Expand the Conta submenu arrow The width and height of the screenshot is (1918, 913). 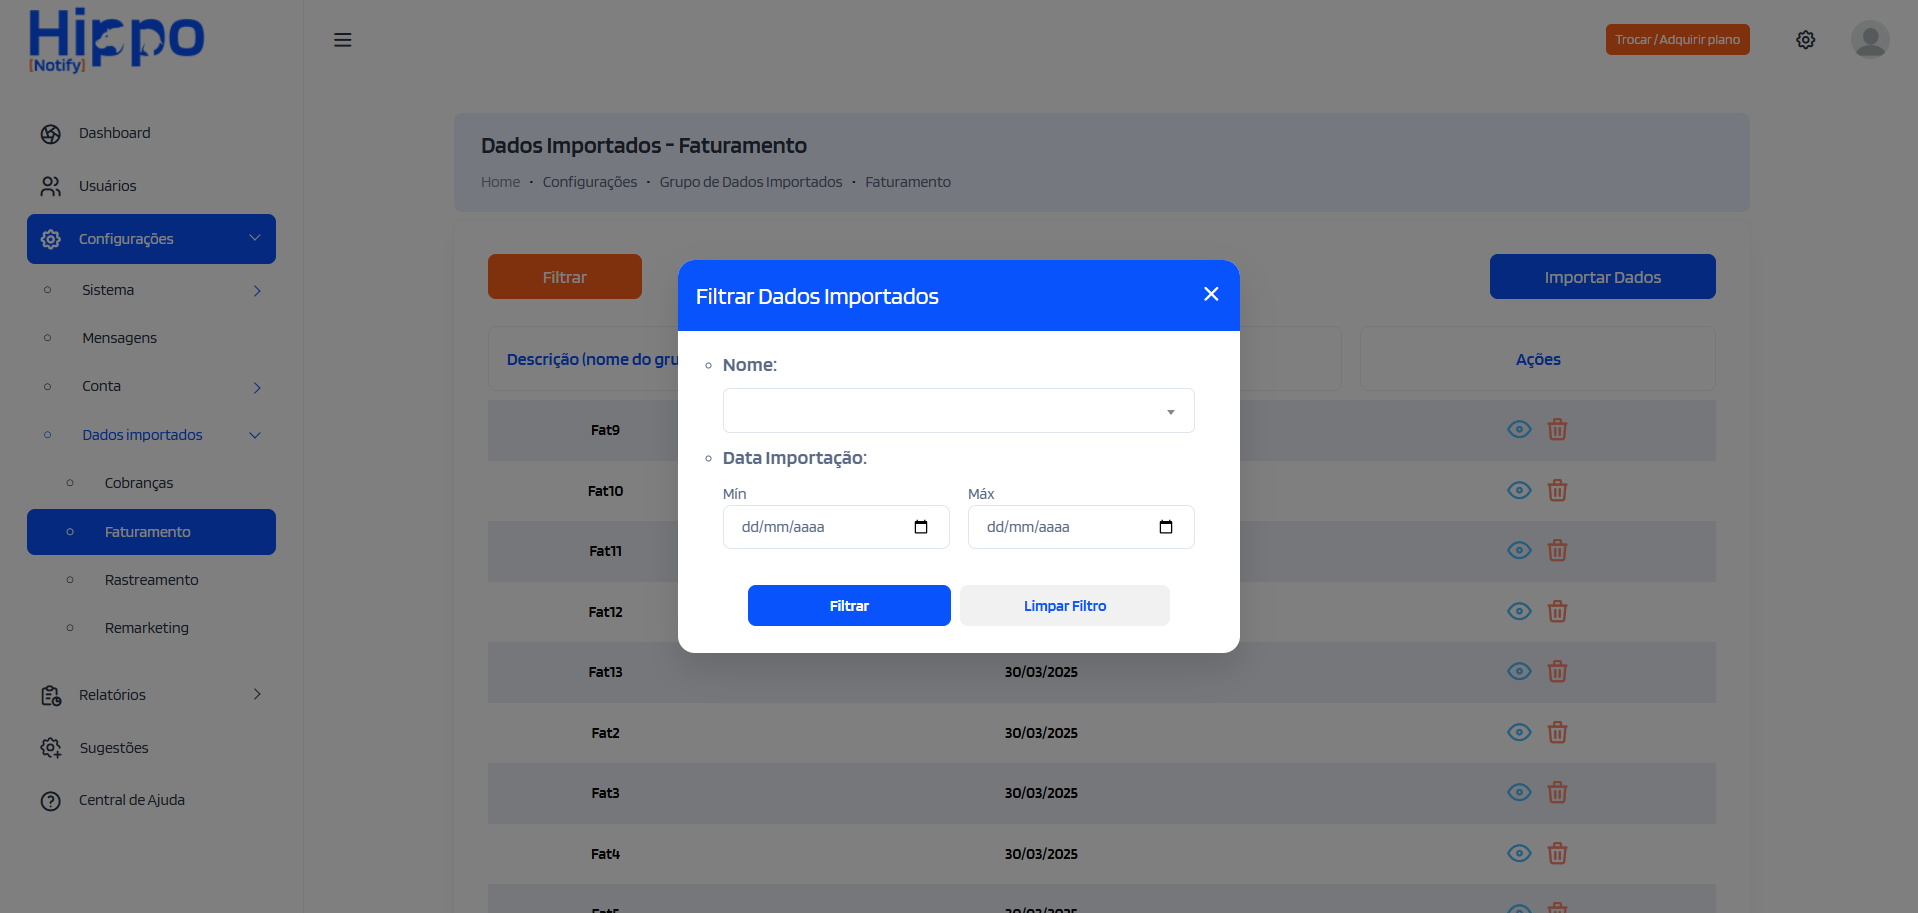(x=257, y=388)
